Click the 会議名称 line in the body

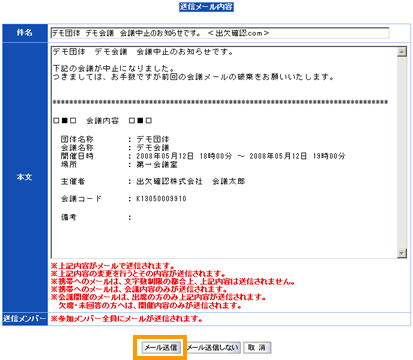115,147
